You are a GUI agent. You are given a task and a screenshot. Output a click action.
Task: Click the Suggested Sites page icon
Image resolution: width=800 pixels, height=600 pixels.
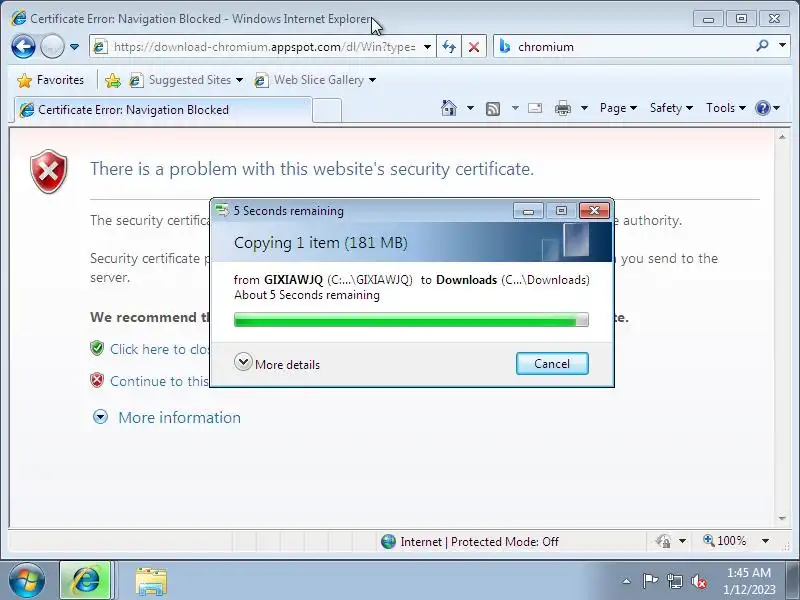(x=136, y=80)
